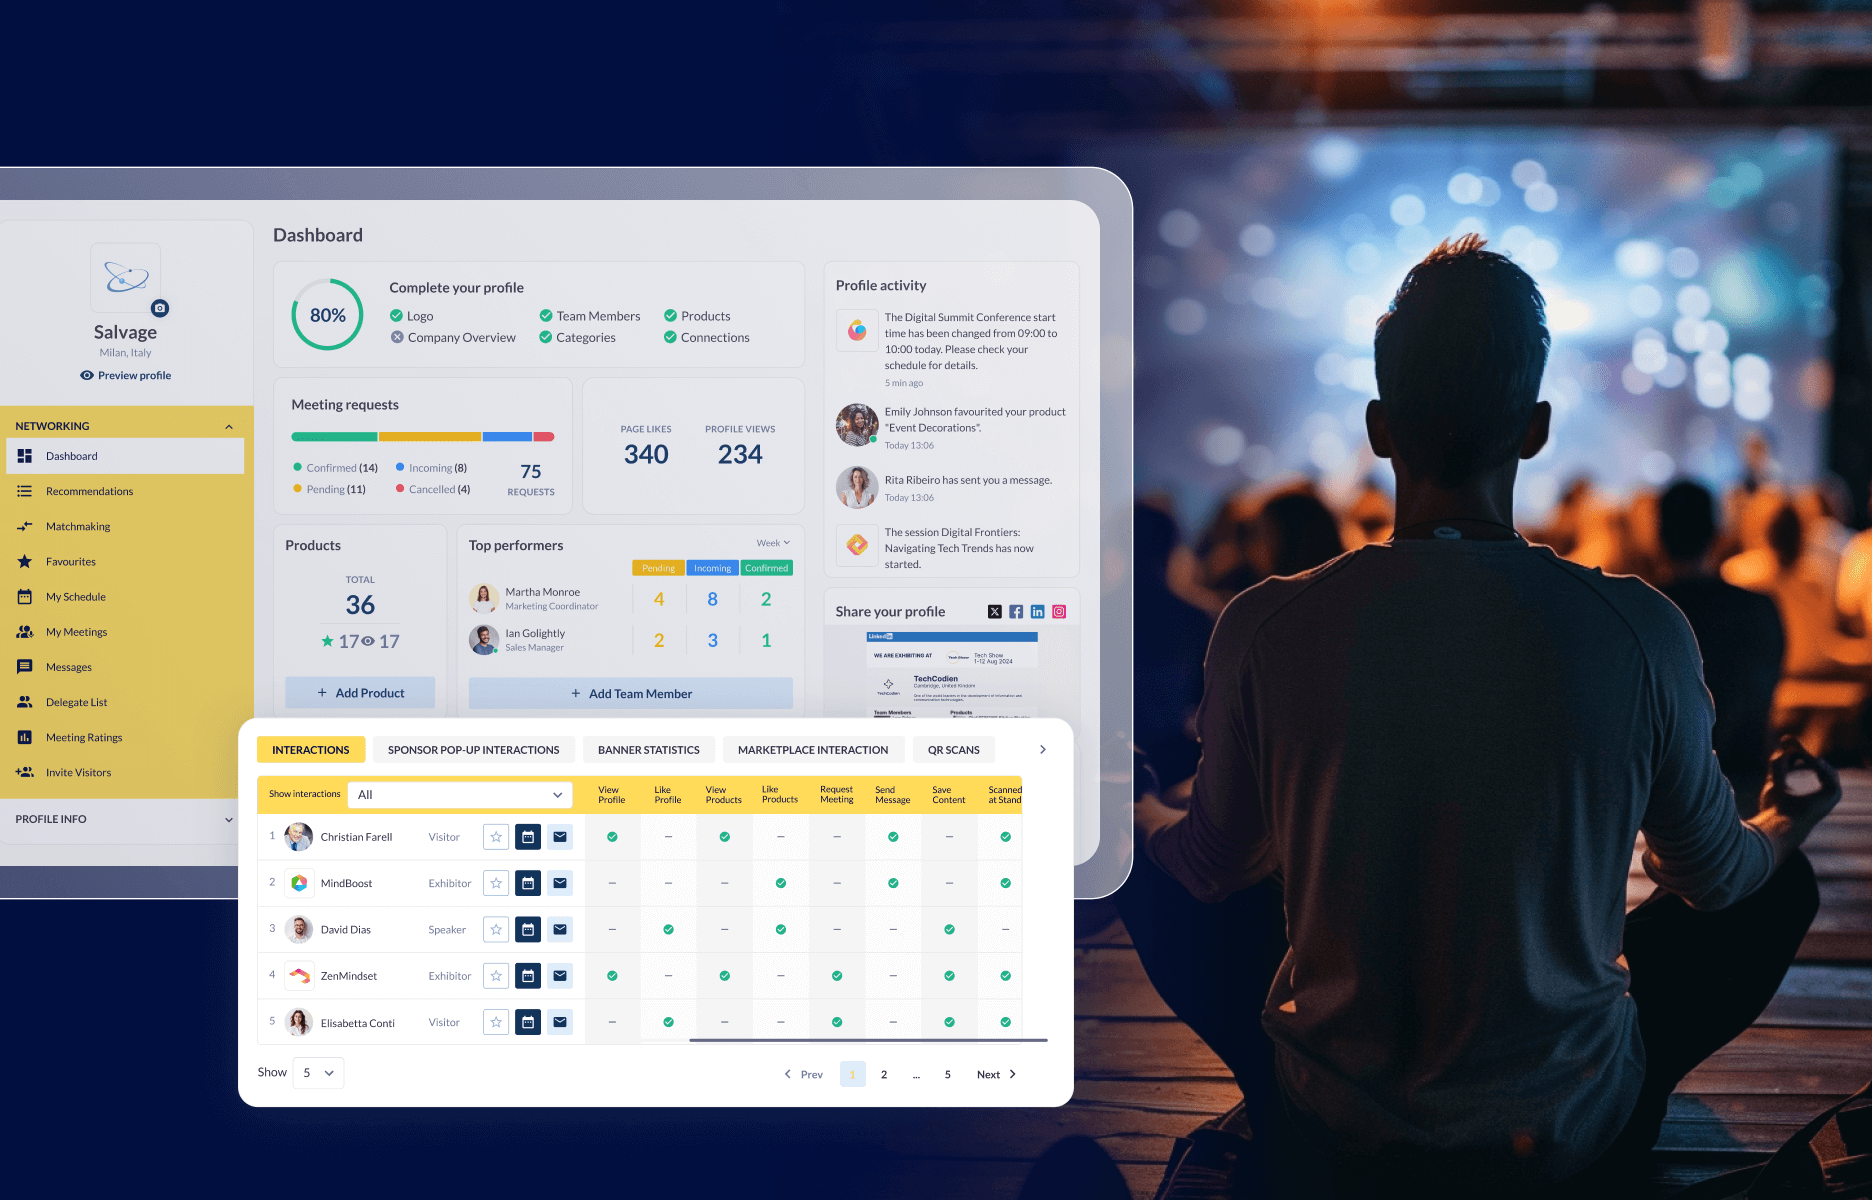Click the Company Overview incomplete checkmark
This screenshot has height=1200, width=1872.
397,338
